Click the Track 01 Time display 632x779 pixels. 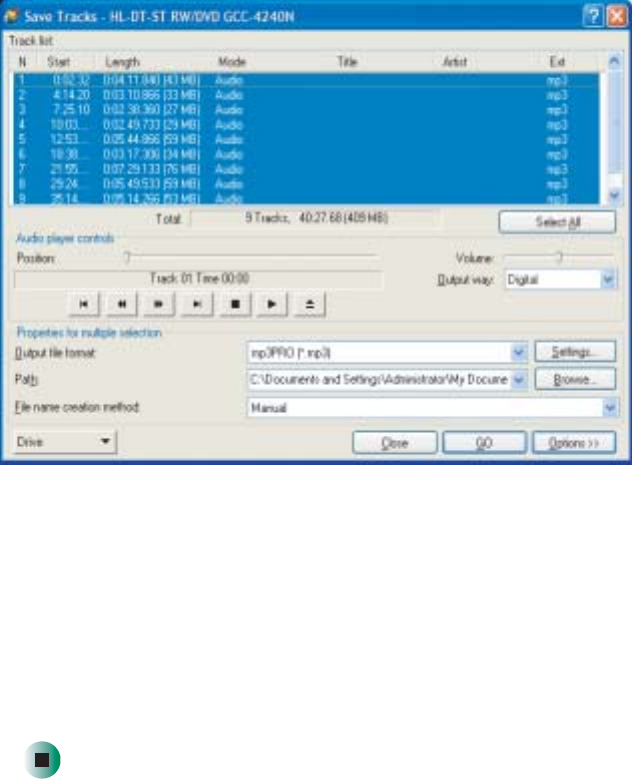199,279
